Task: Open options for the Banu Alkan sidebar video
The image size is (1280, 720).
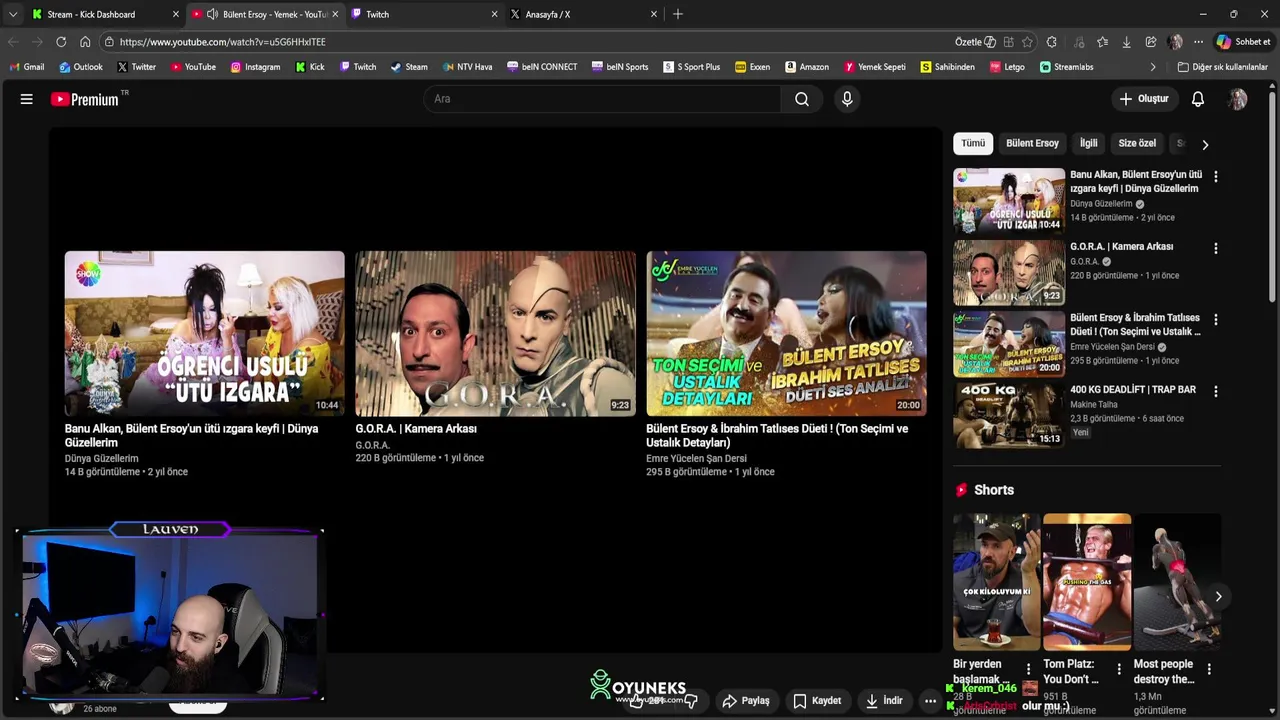Action: pos(1215,176)
